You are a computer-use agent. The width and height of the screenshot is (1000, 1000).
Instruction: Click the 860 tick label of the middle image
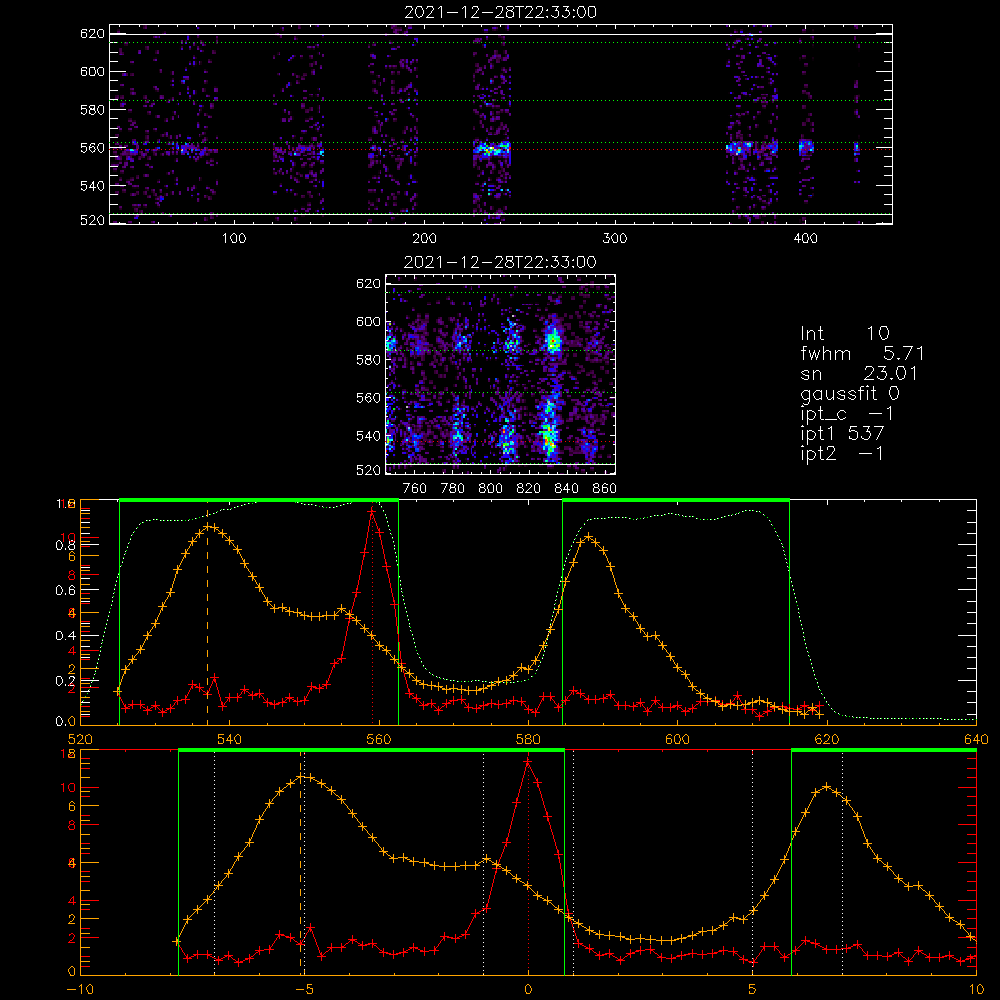[x=605, y=489]
